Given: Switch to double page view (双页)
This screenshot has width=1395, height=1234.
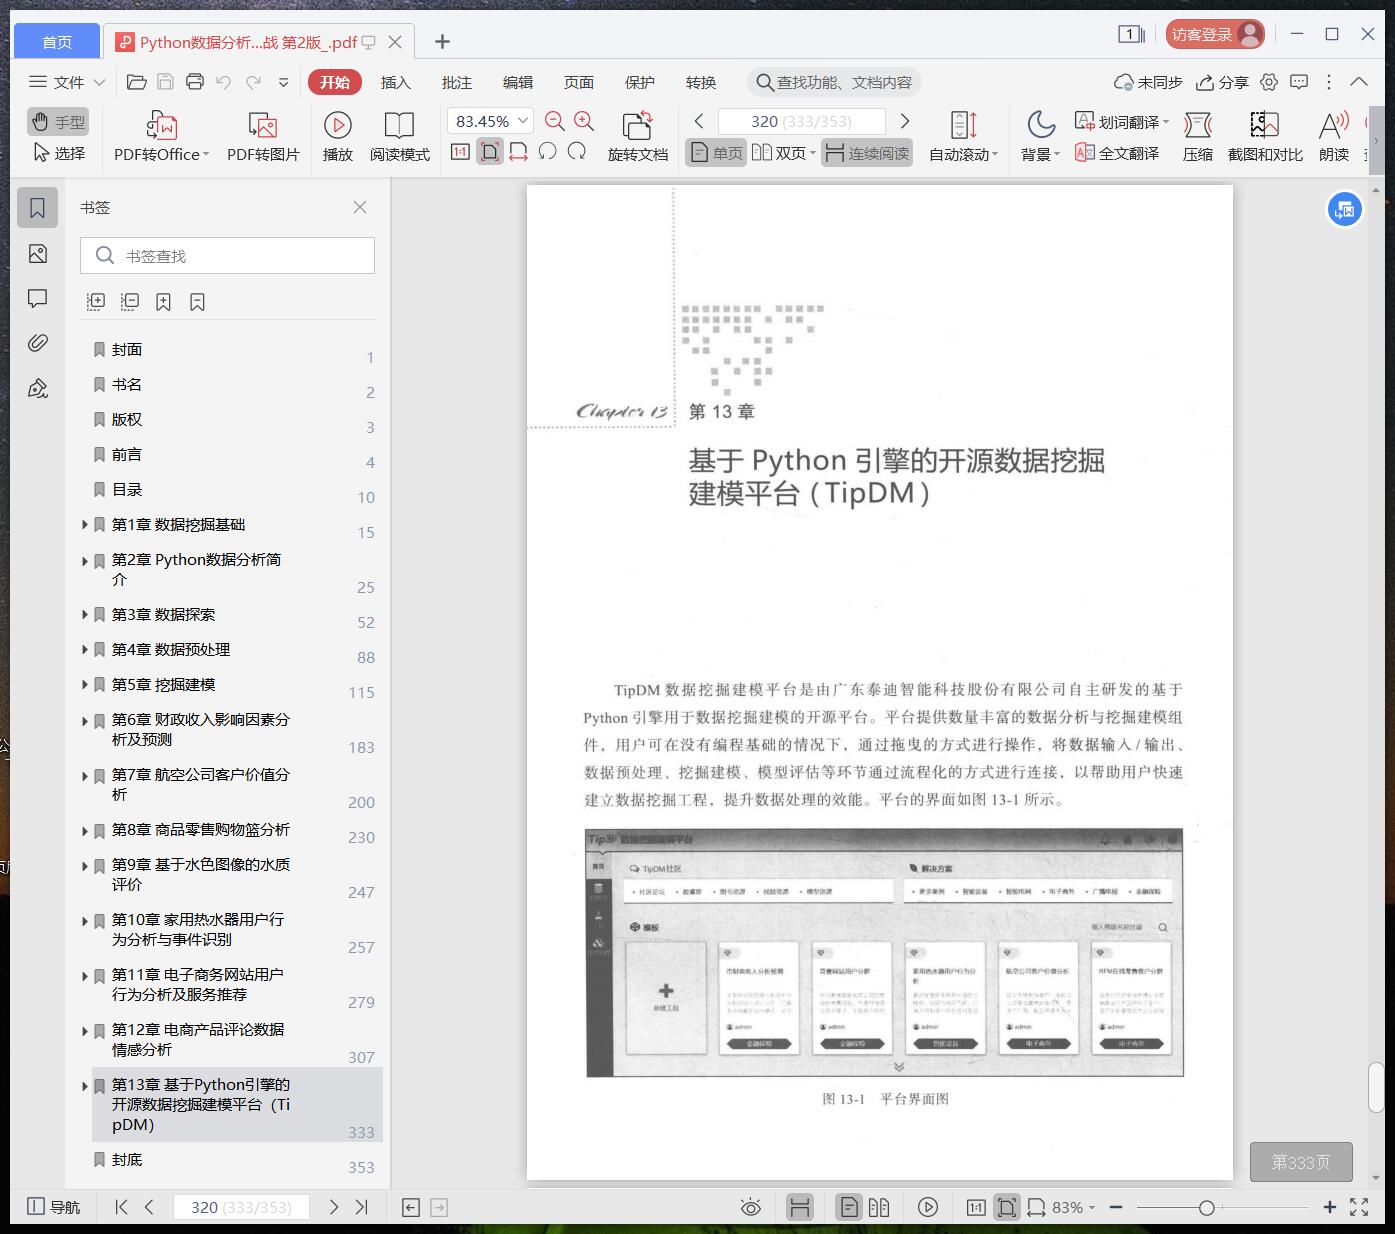Looking at the screenshot, I should tap(783, 152).
